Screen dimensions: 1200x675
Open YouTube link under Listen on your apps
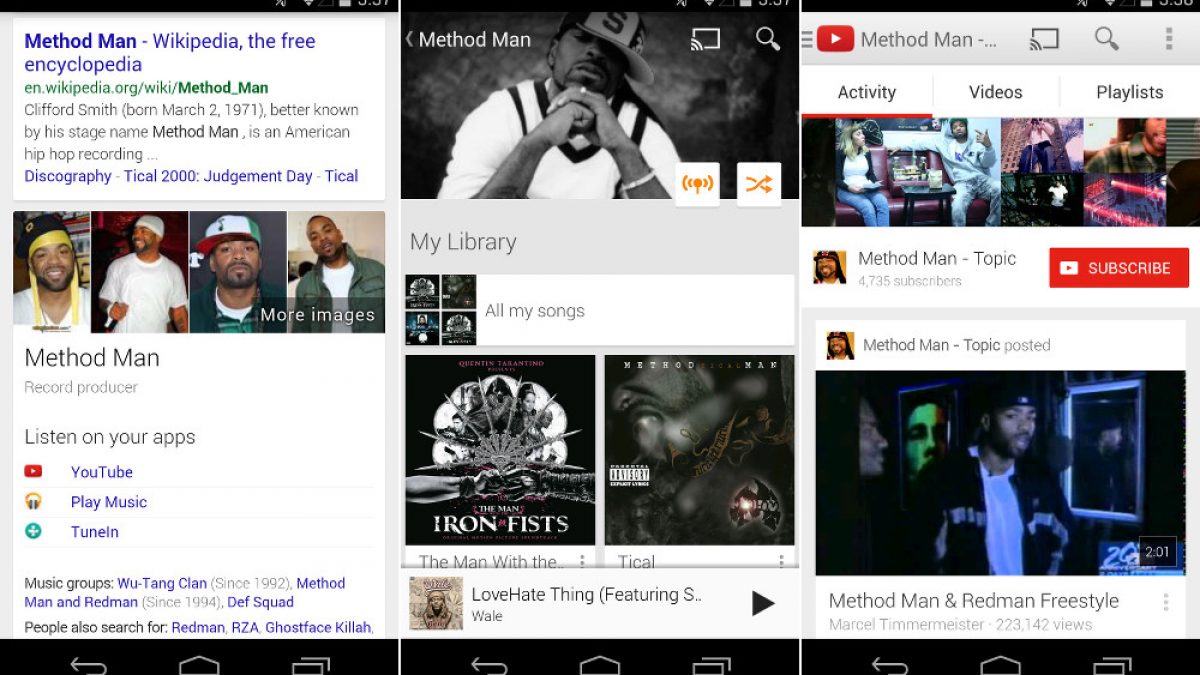pyautogui.click(x=101, y=472)
